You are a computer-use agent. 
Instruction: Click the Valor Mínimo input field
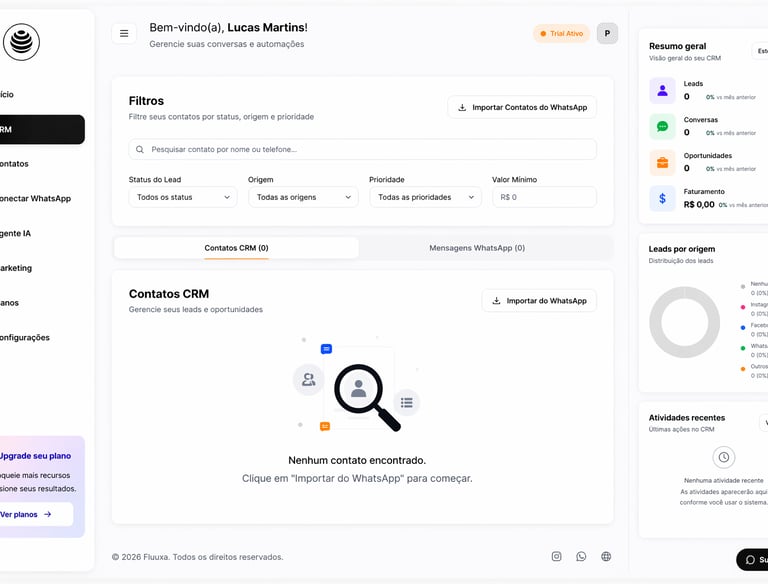(x=544, y=197)
